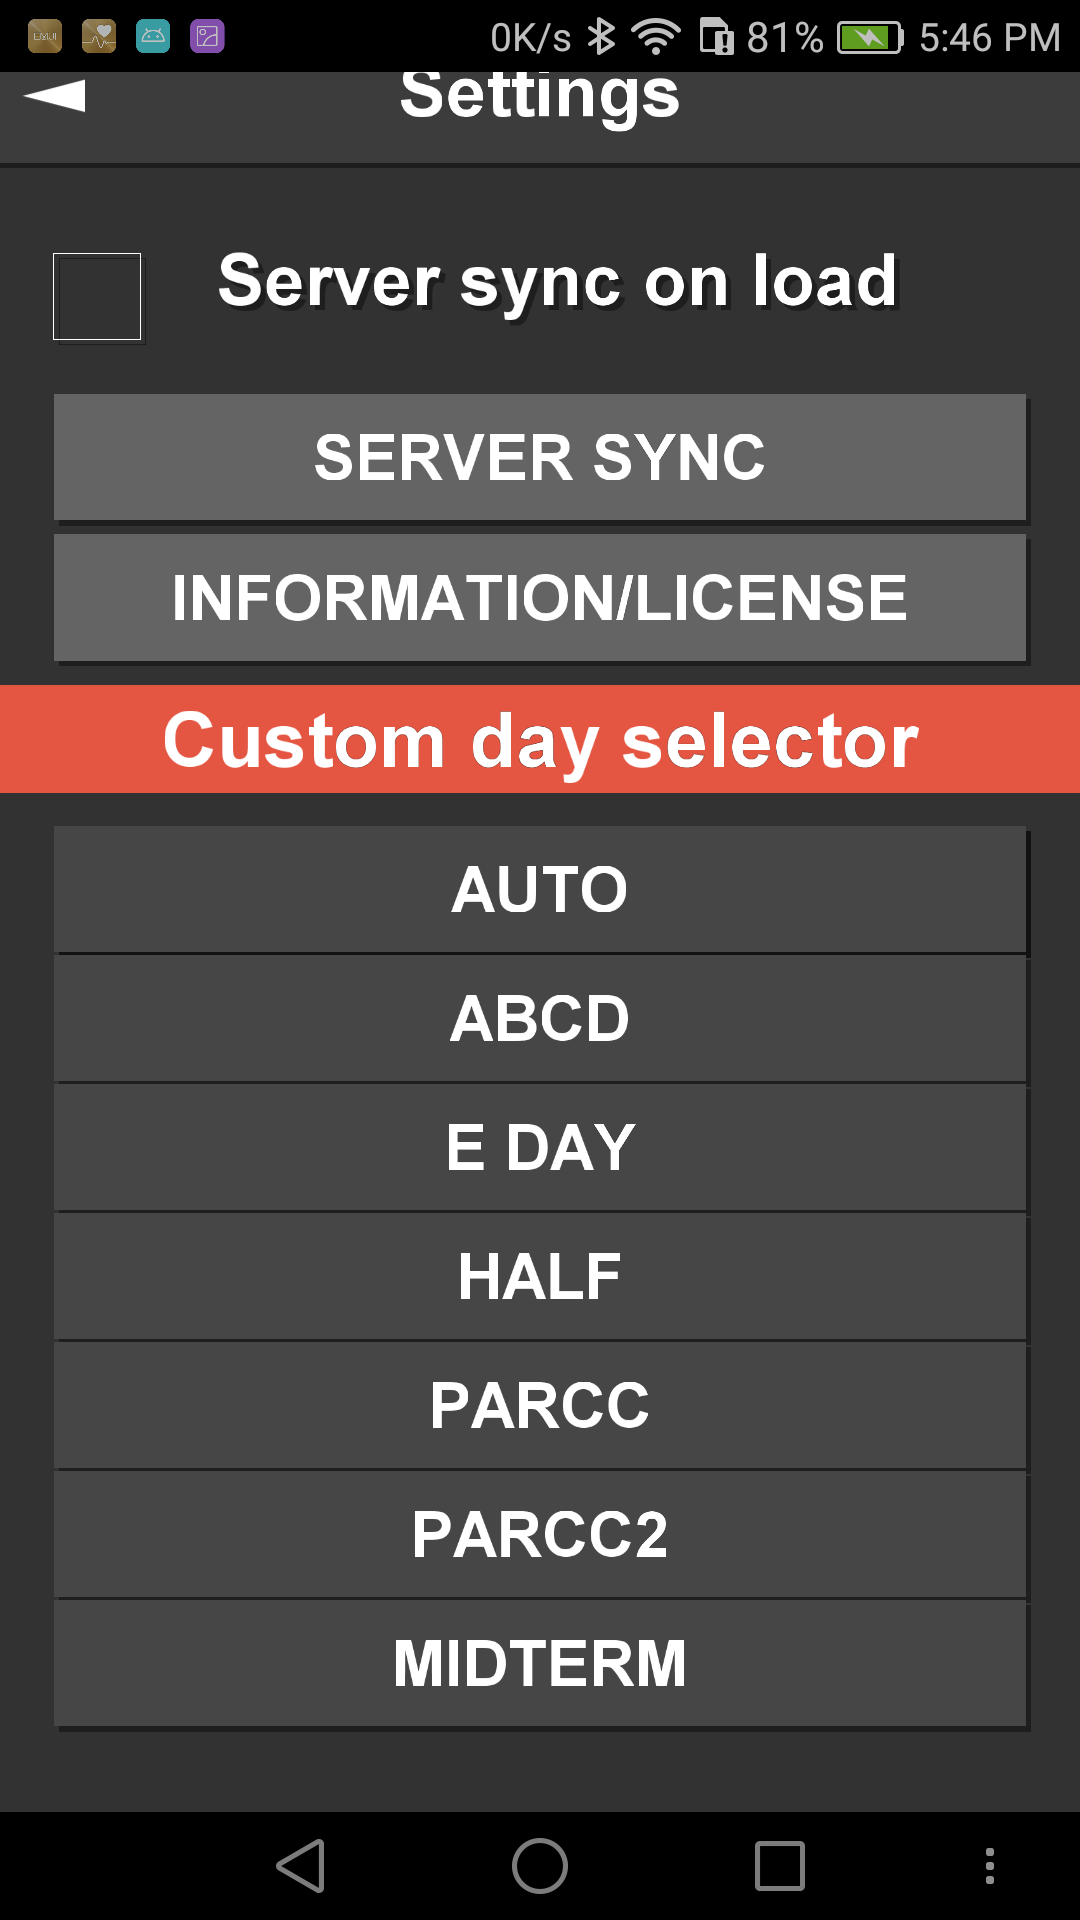Select ABCD day option
The height and width of the screenshot is (1920, 1080).
coord(540,1019)
